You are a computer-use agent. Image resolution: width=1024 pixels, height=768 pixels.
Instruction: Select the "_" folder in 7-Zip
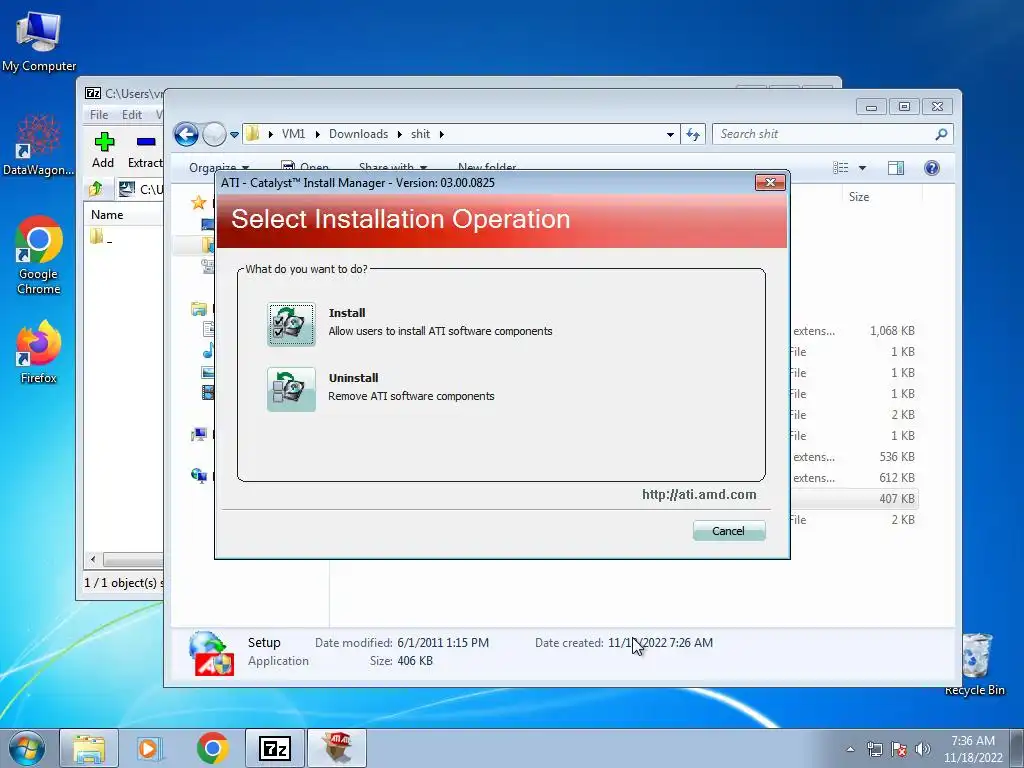click(x=101, y=238)
